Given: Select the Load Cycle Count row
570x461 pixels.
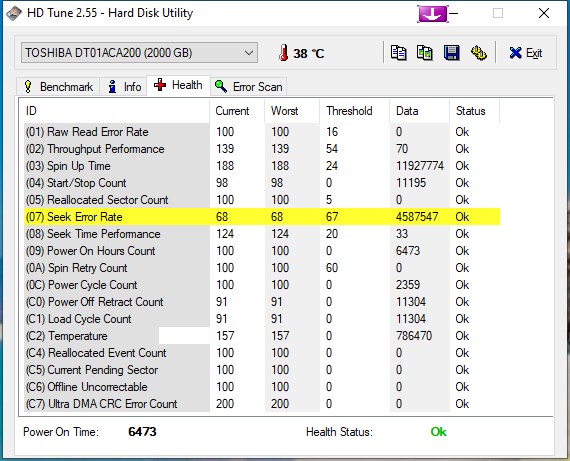Looking at the screenshot, I should point(262,319).
